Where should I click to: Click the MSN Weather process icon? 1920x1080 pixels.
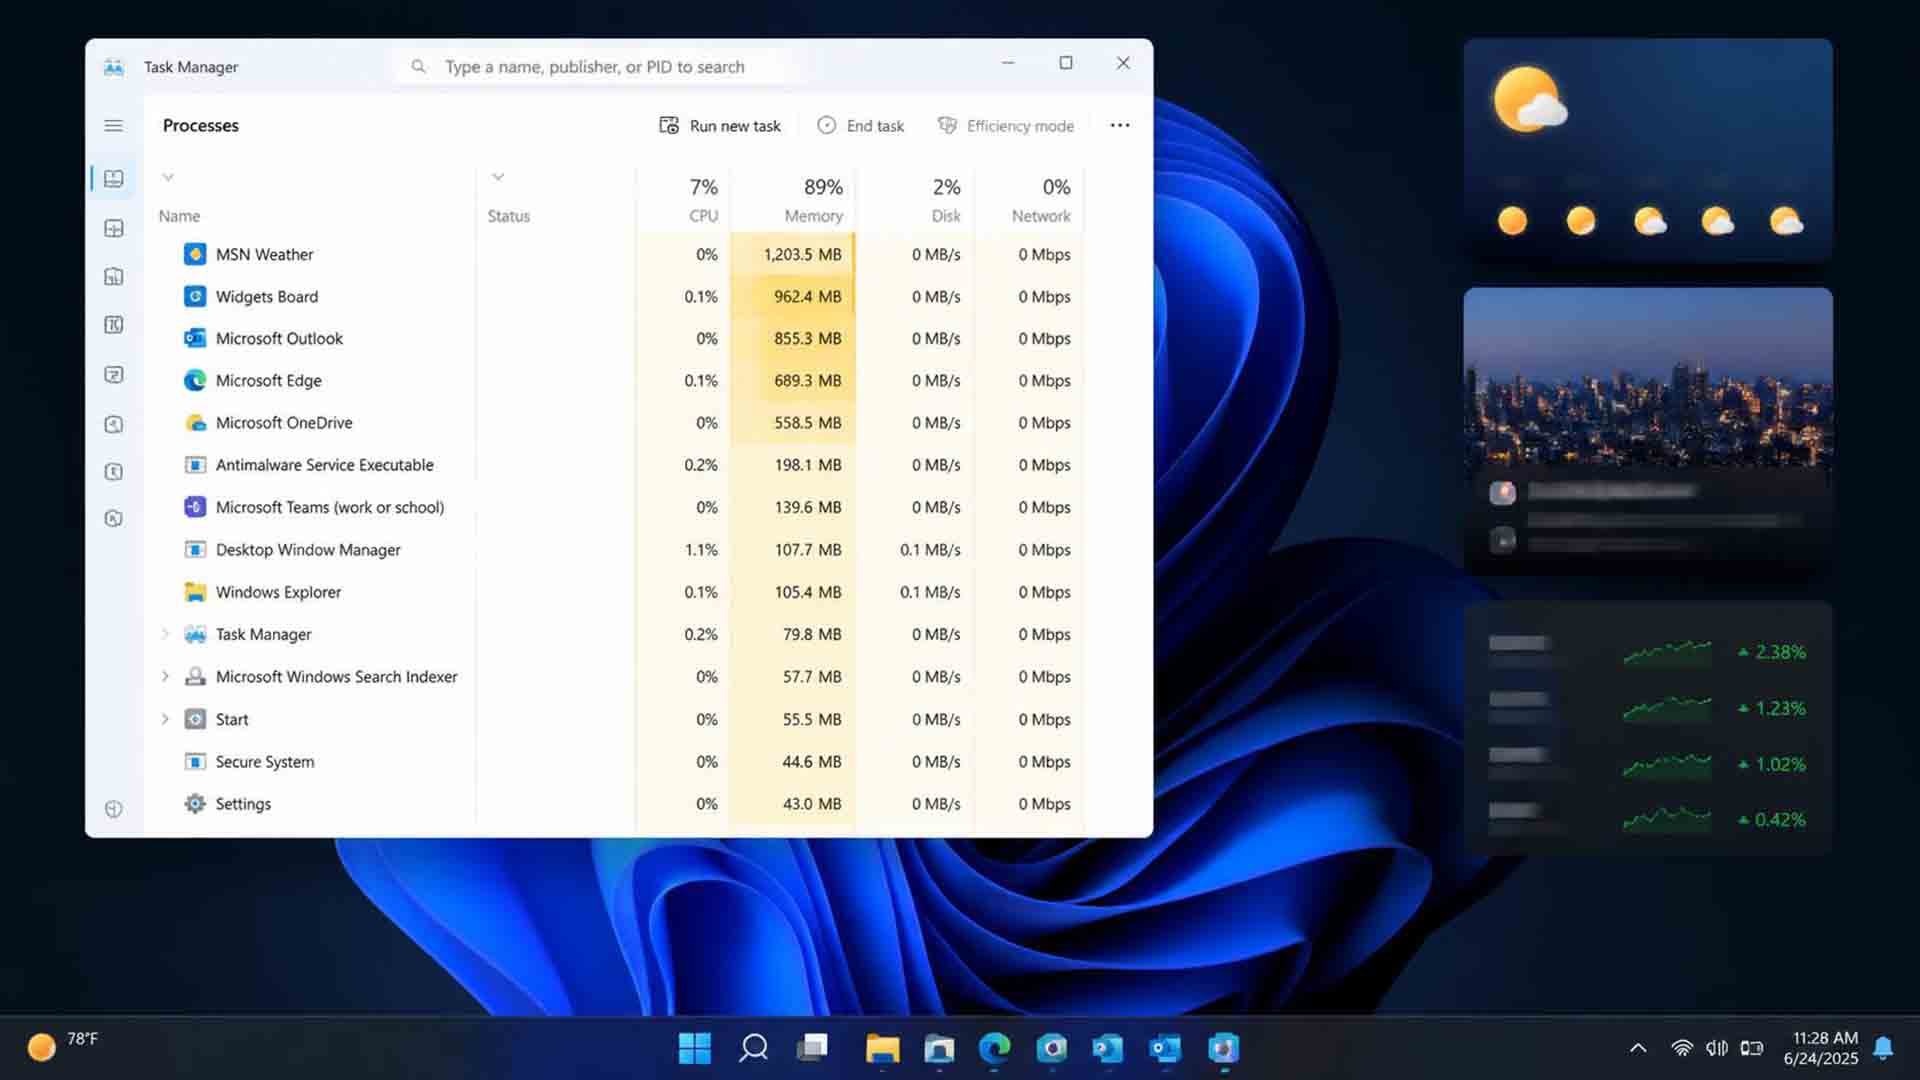tap(195, 254)
